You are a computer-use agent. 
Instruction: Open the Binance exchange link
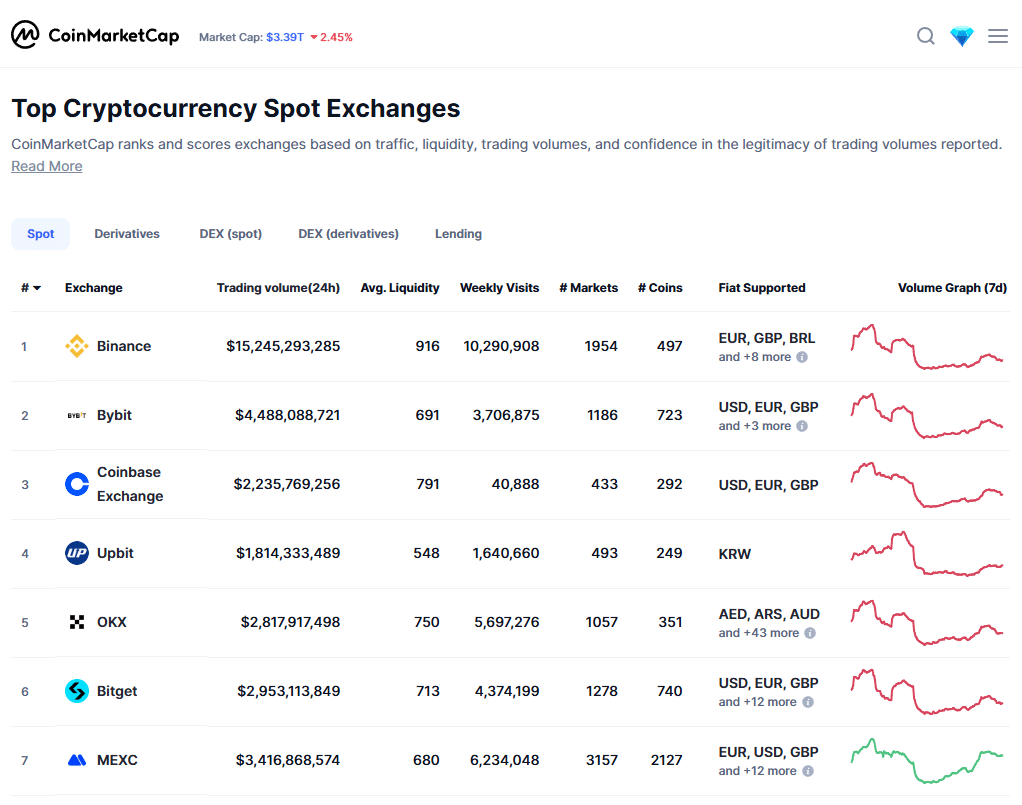124,346
